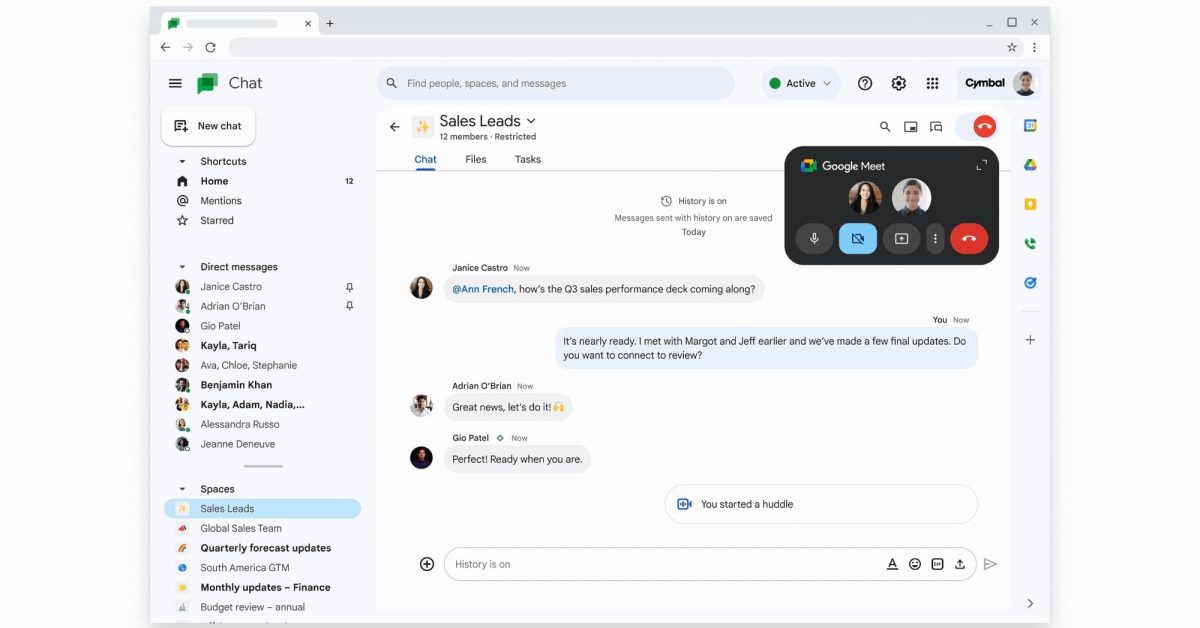Collapse the Spaces section
This screenshot has height=628, width=1200.
coord(183,488)
